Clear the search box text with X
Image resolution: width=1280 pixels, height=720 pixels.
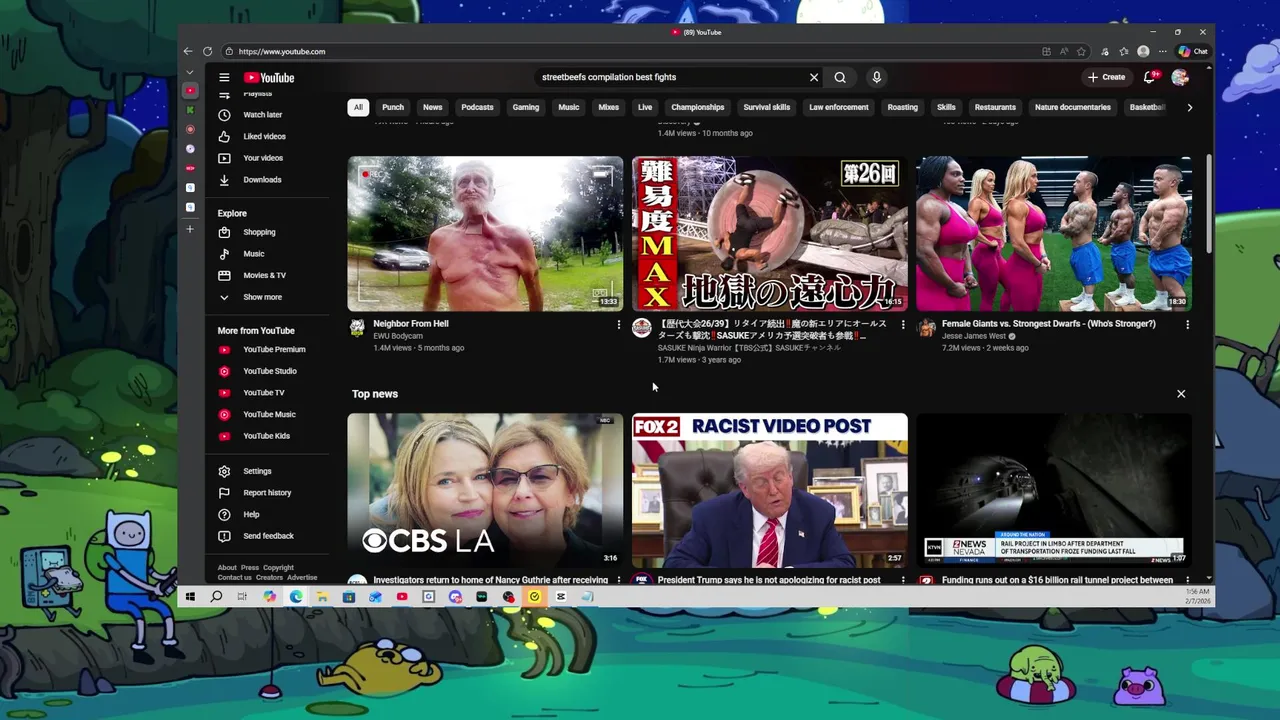pyautogui.click(x=814, y=77)
